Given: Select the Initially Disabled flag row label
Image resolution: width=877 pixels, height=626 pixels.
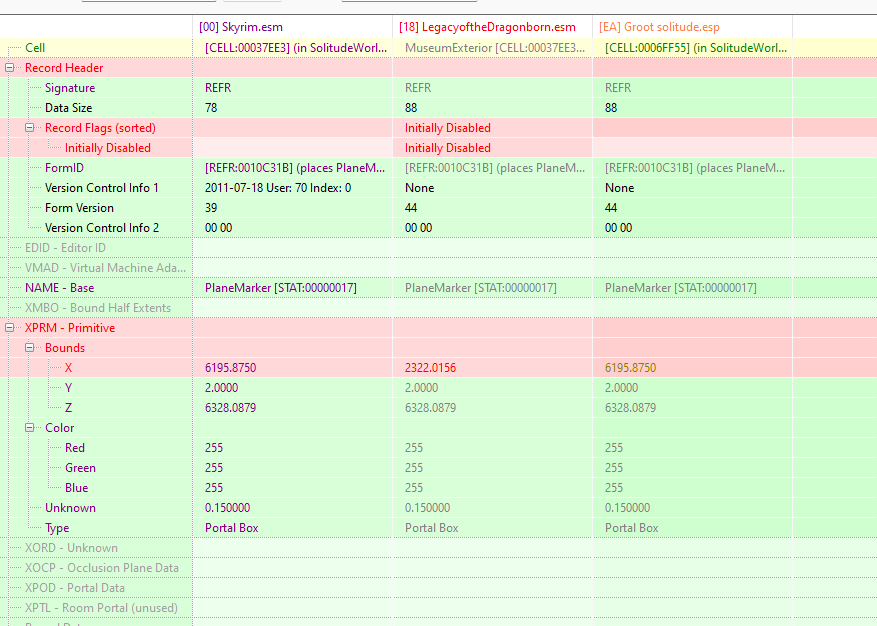Looking at the screenshot, I should (107, 148).
